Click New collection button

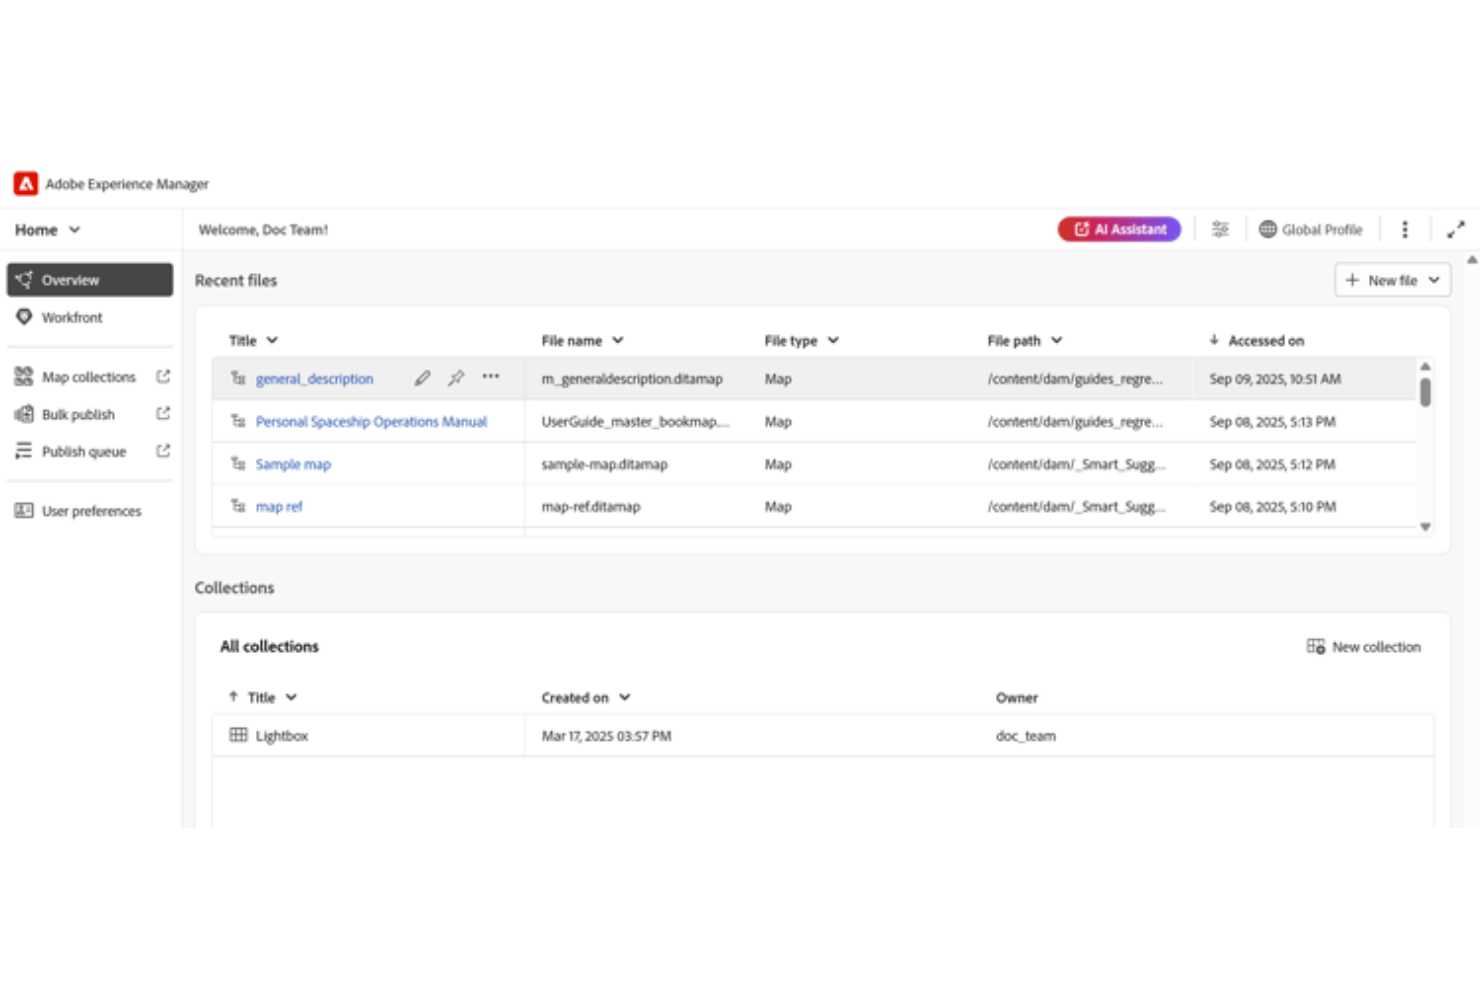pos(1364,647)
